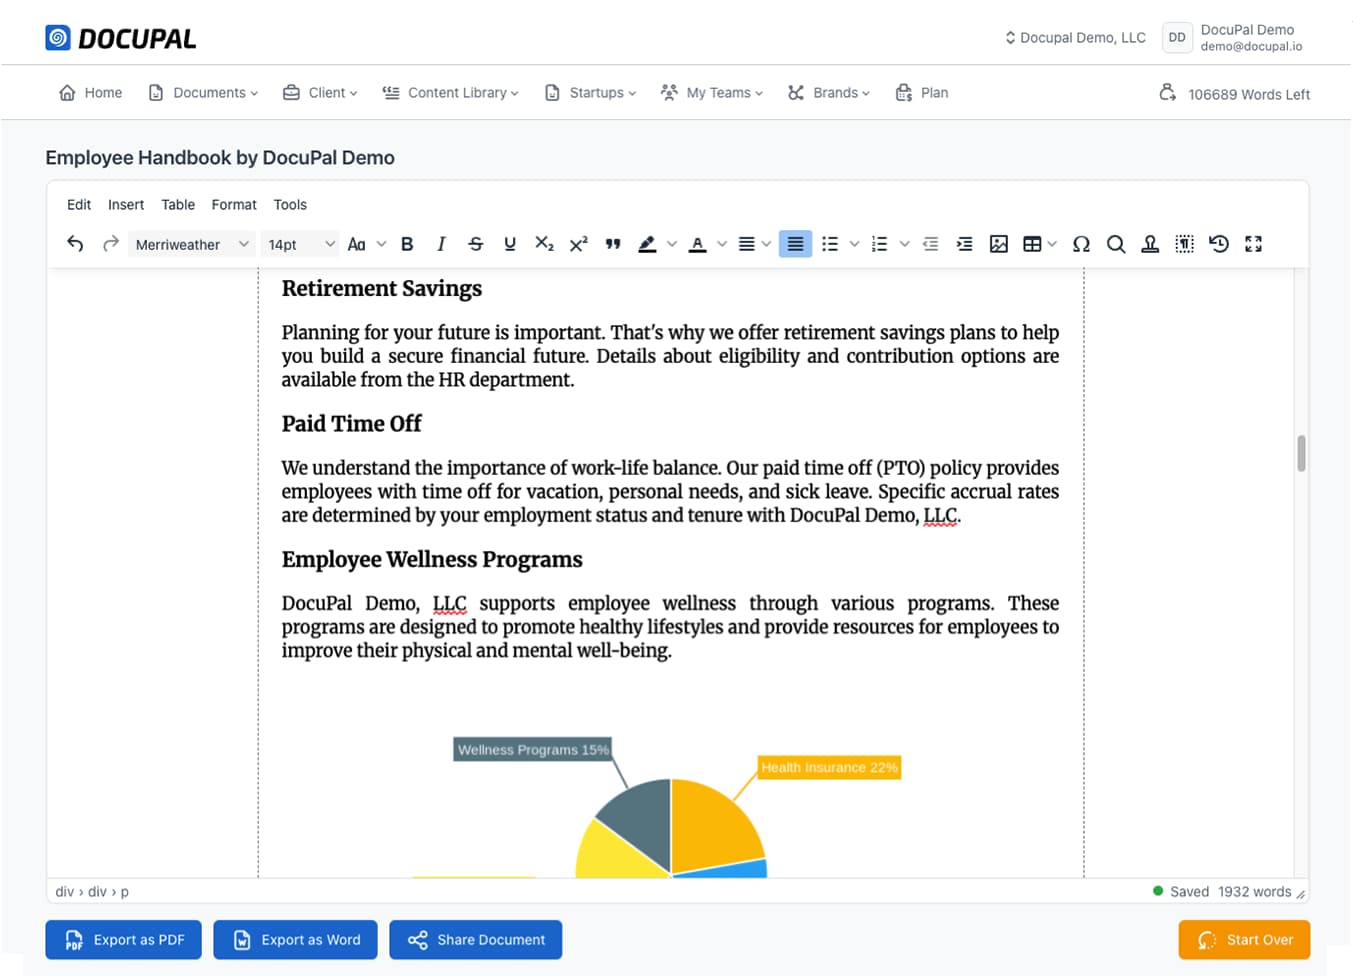Image resolution: width=1353 pixels, height=978 pixels.
Task: Toggle the blockquote style
Action: [613, 243]
